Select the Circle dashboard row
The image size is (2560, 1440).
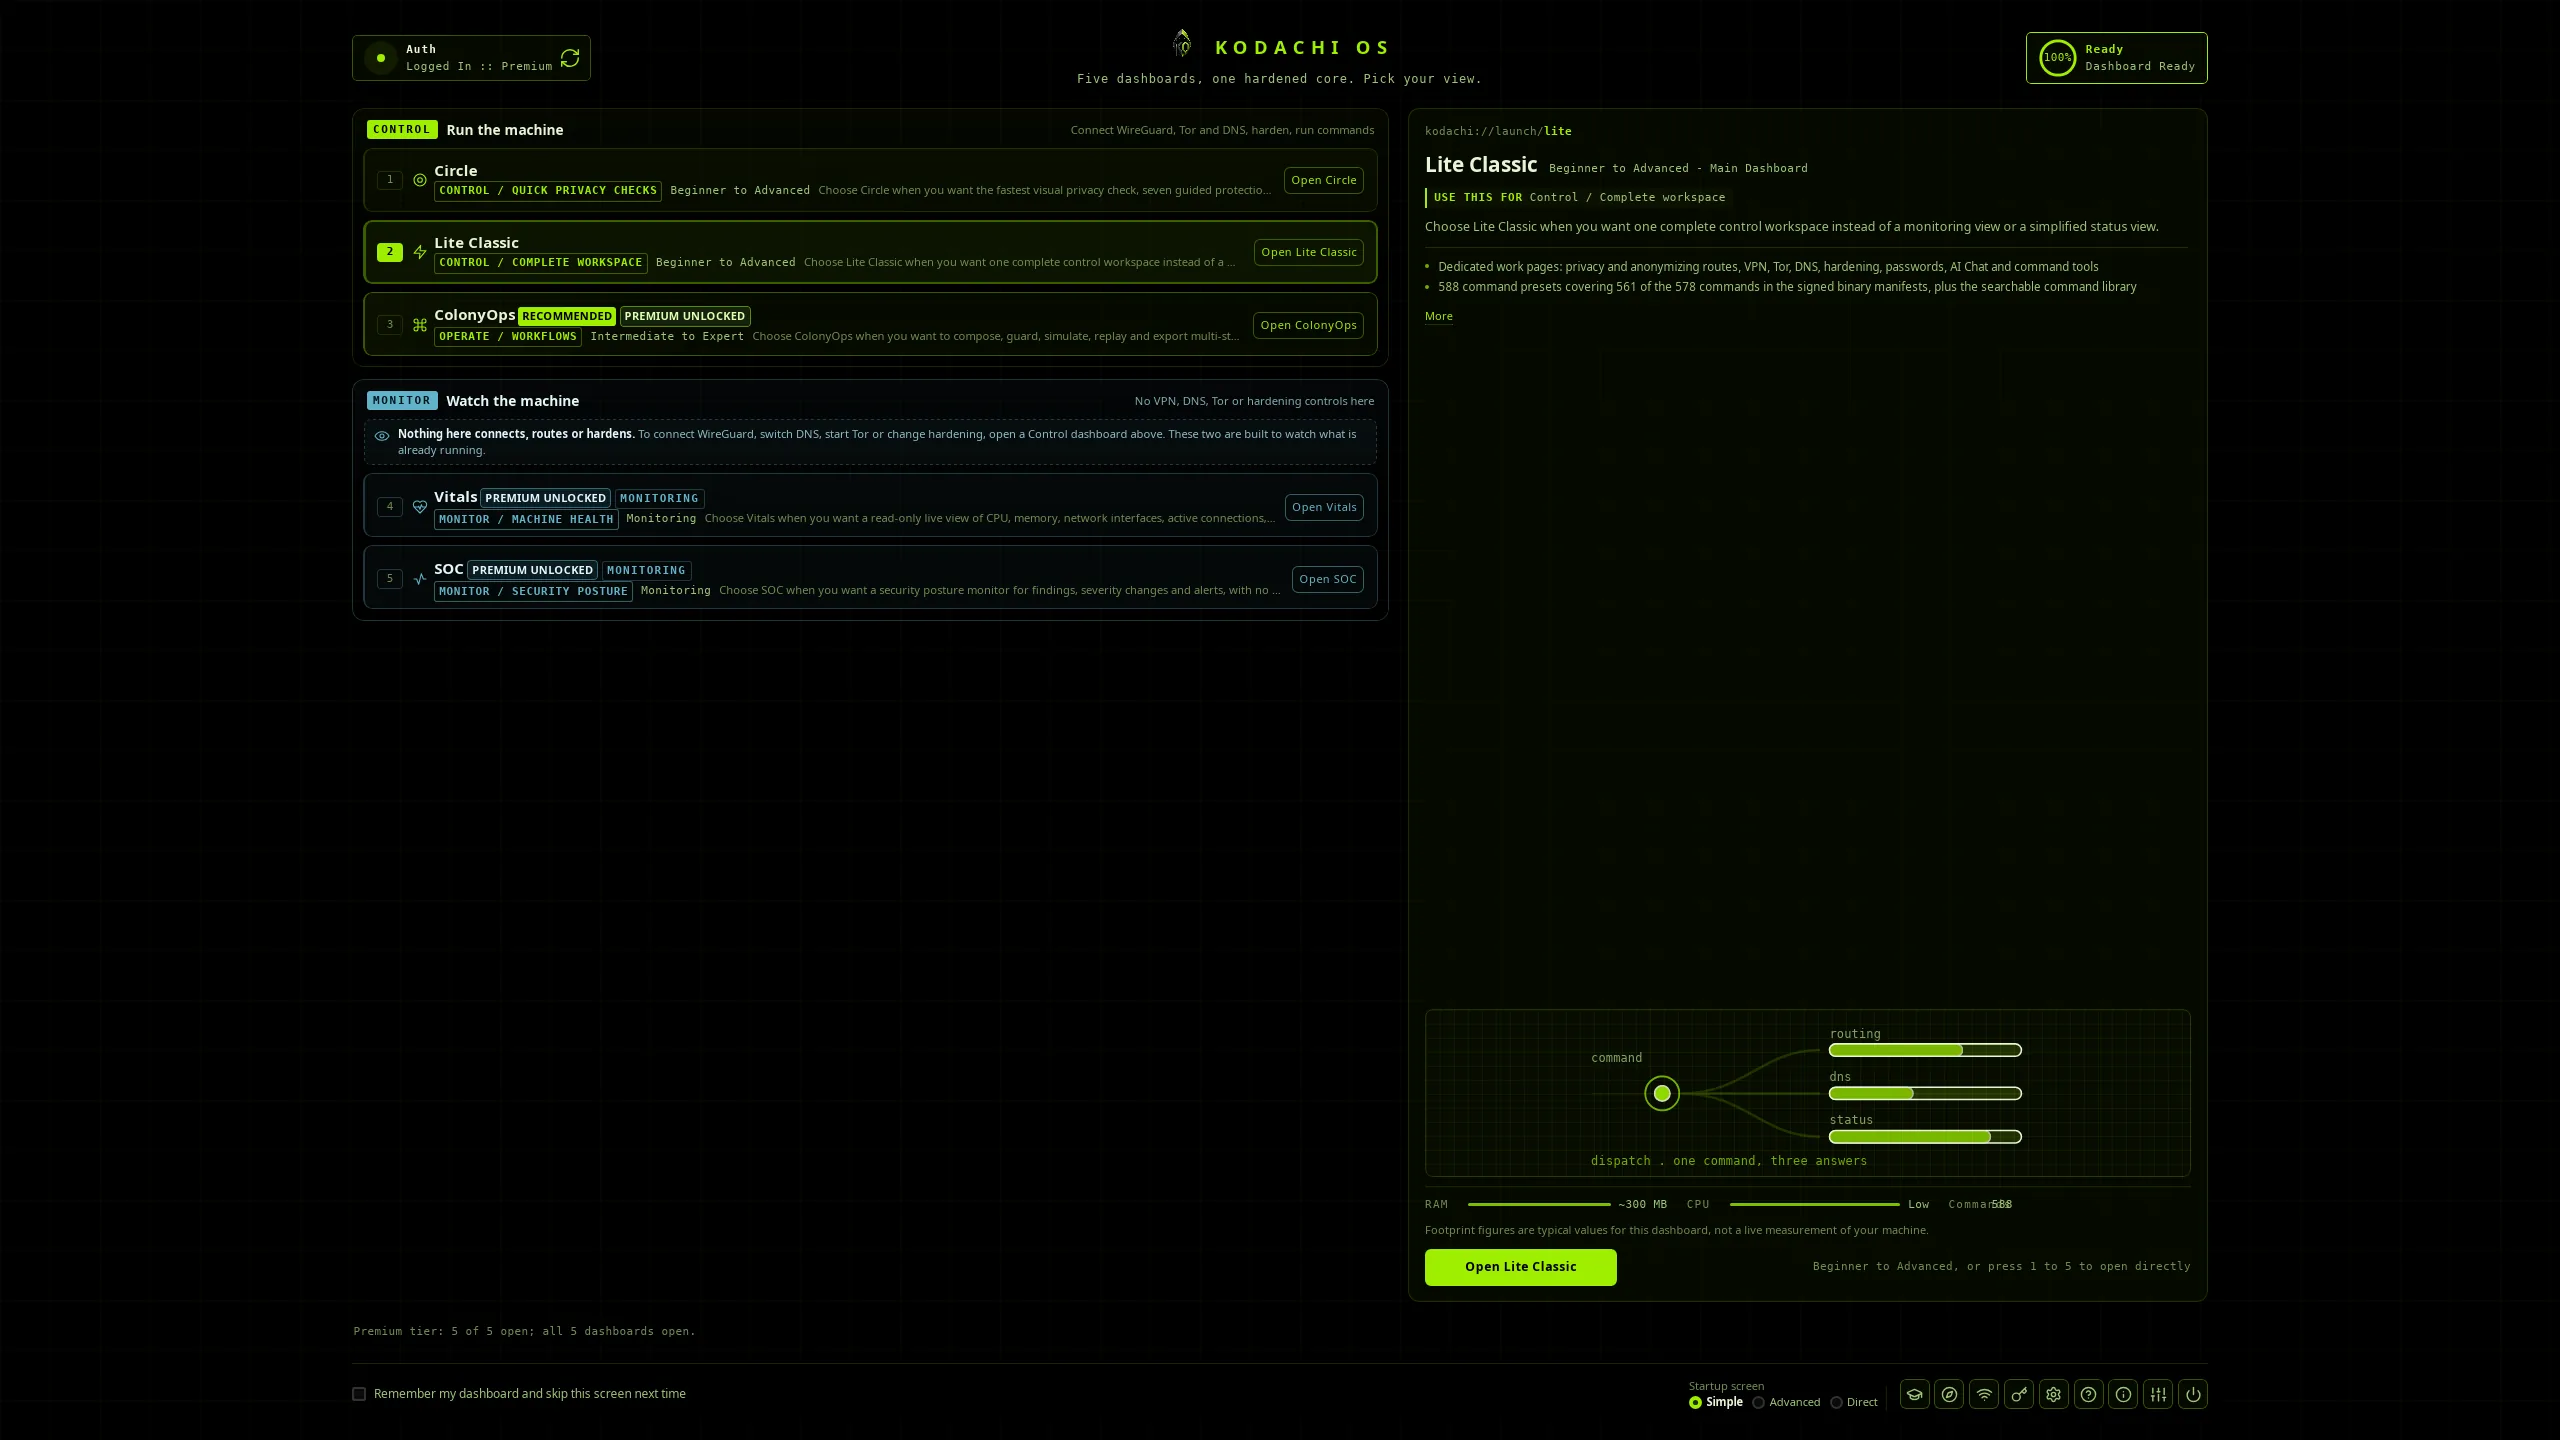[870, 180]
